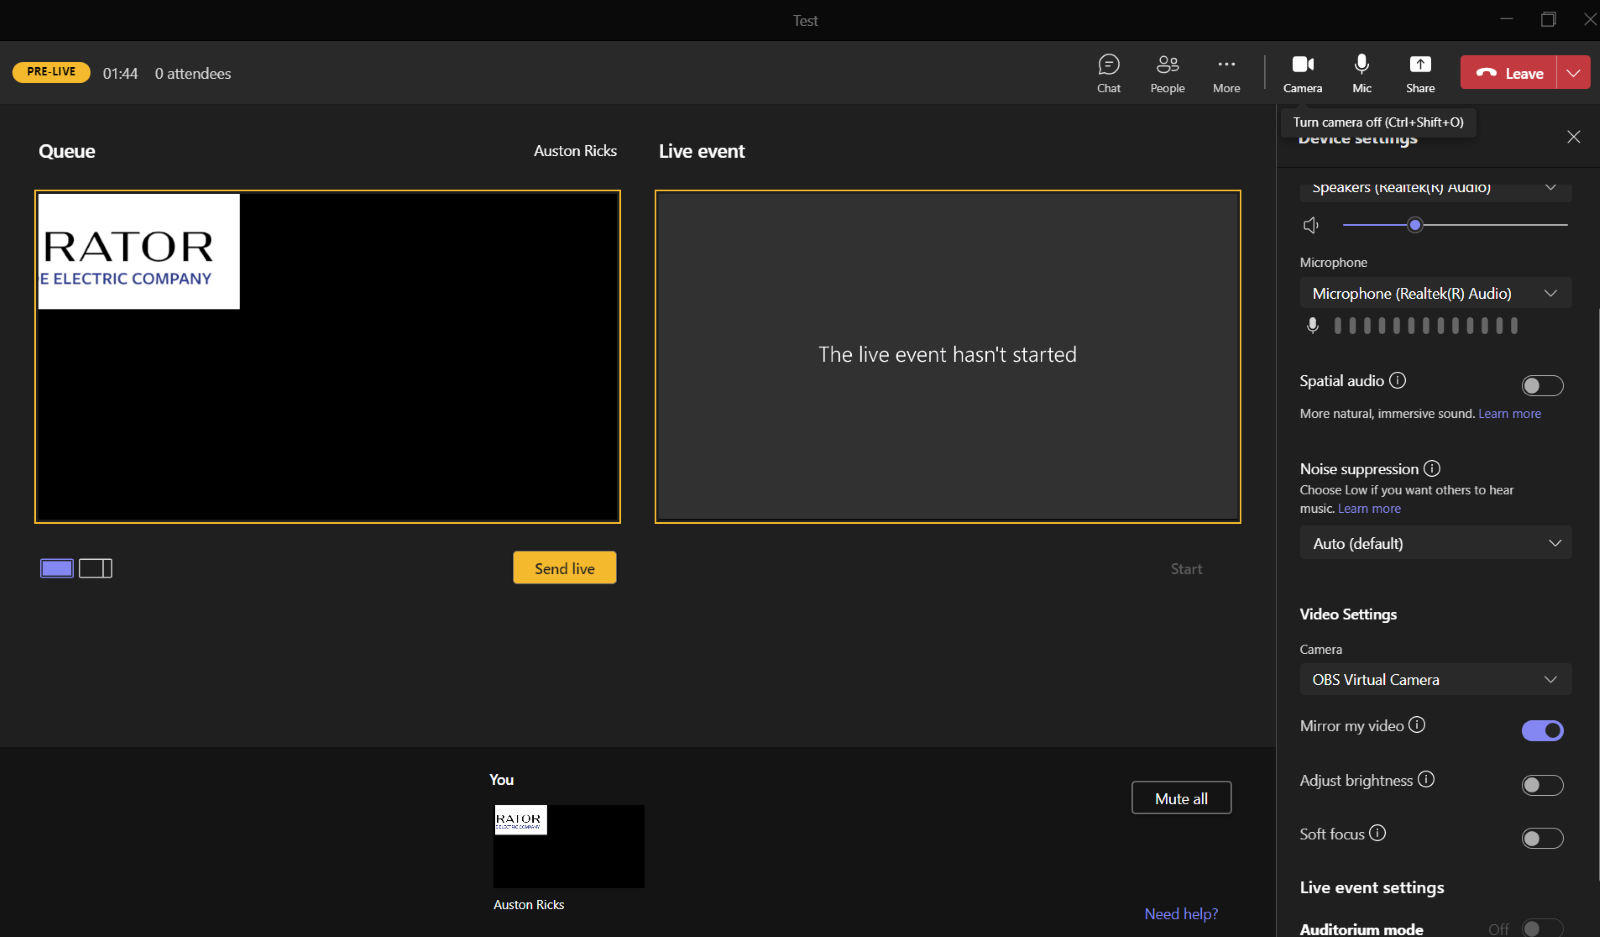Expand the Microphone device dropdown
Screen dimensions: 1600x937
point(1435,293)
